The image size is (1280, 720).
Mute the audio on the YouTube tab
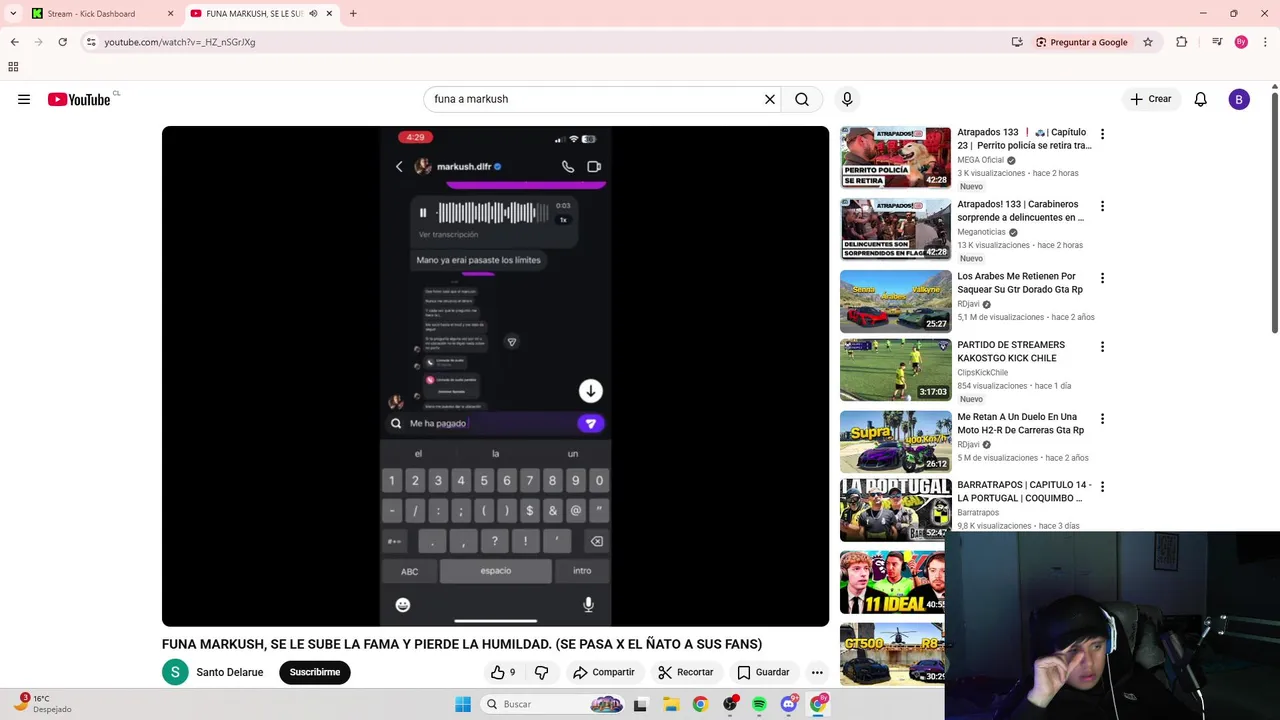(314, 14)
